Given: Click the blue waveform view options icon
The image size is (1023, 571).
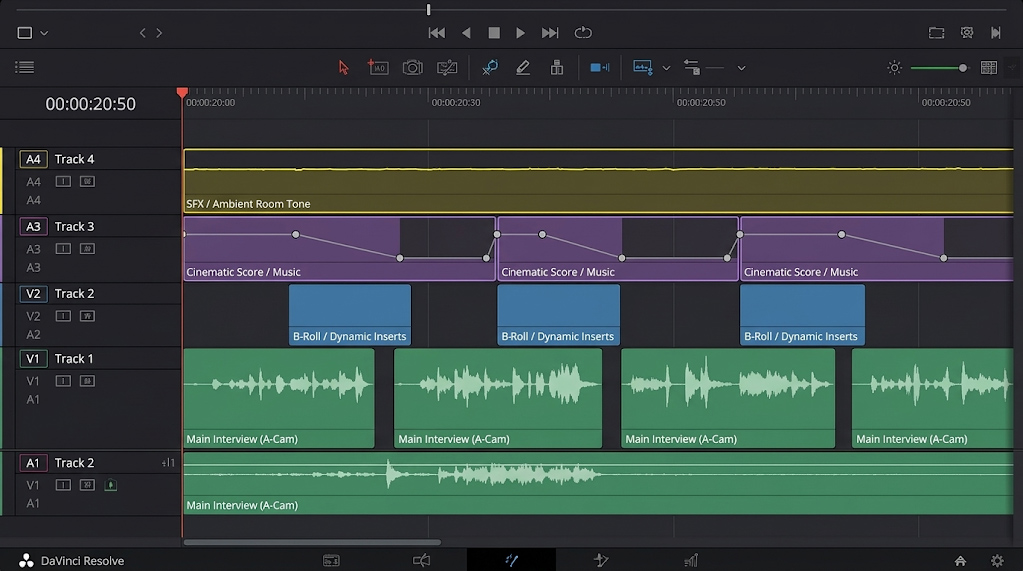Looking at the screenshot, I should 643,67.
